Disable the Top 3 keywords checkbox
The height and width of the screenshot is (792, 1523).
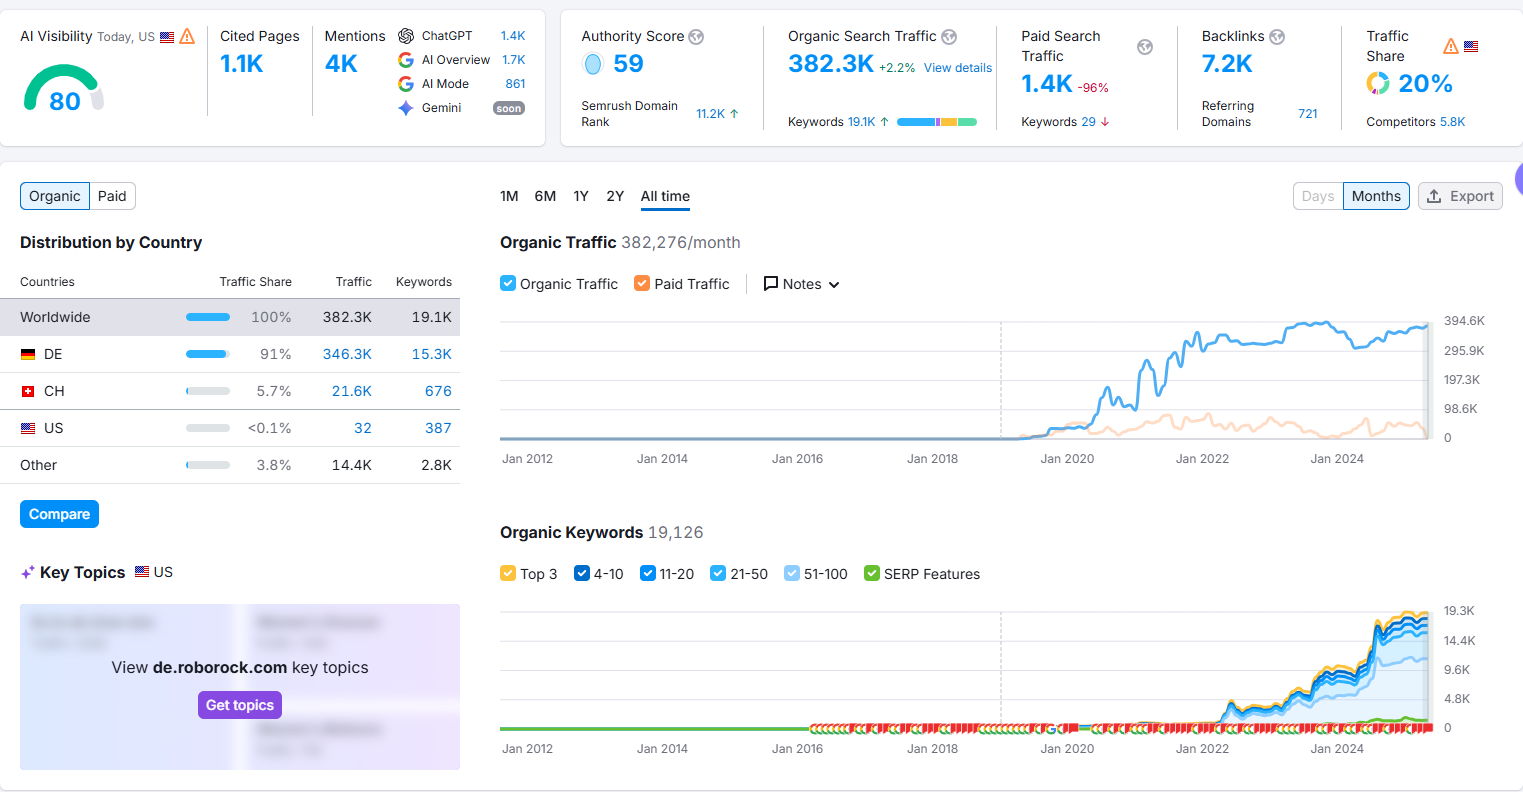tap(508, 574)
